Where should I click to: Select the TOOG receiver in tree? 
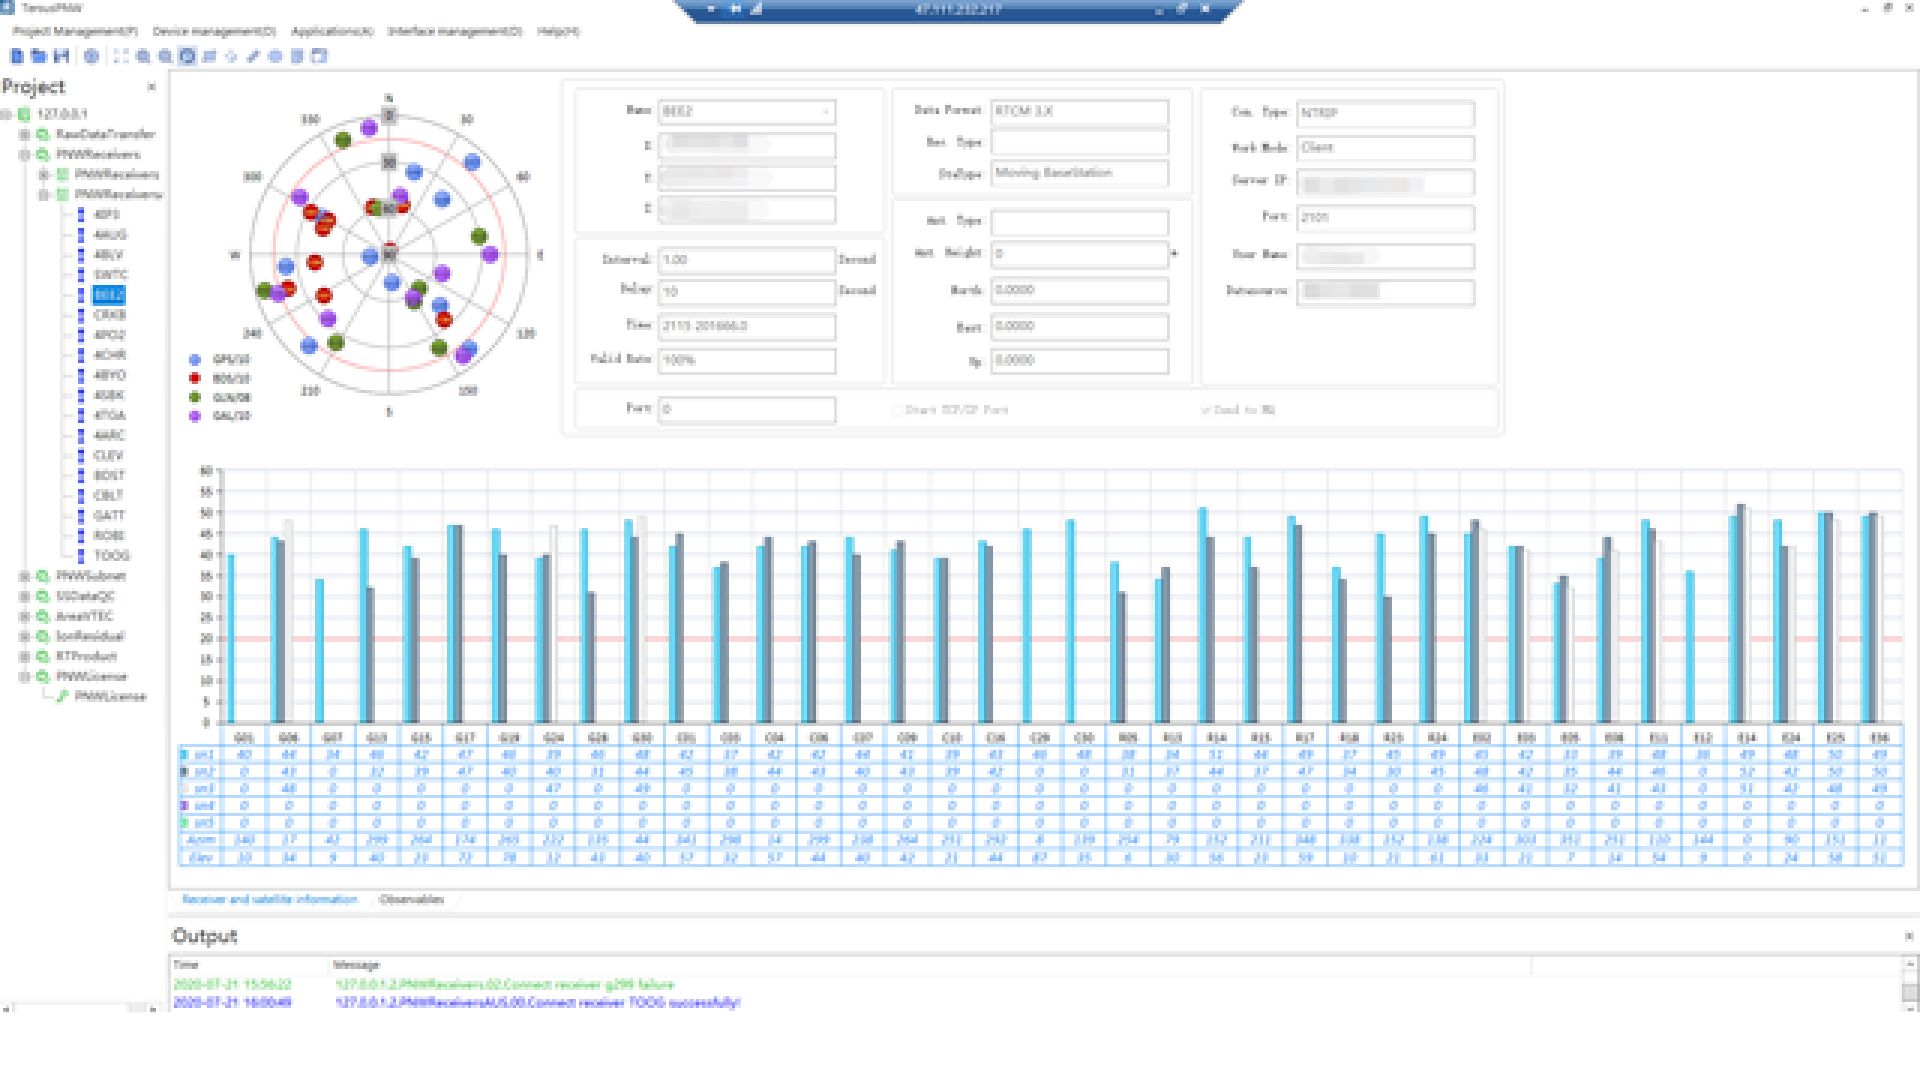tap(111, 556)
